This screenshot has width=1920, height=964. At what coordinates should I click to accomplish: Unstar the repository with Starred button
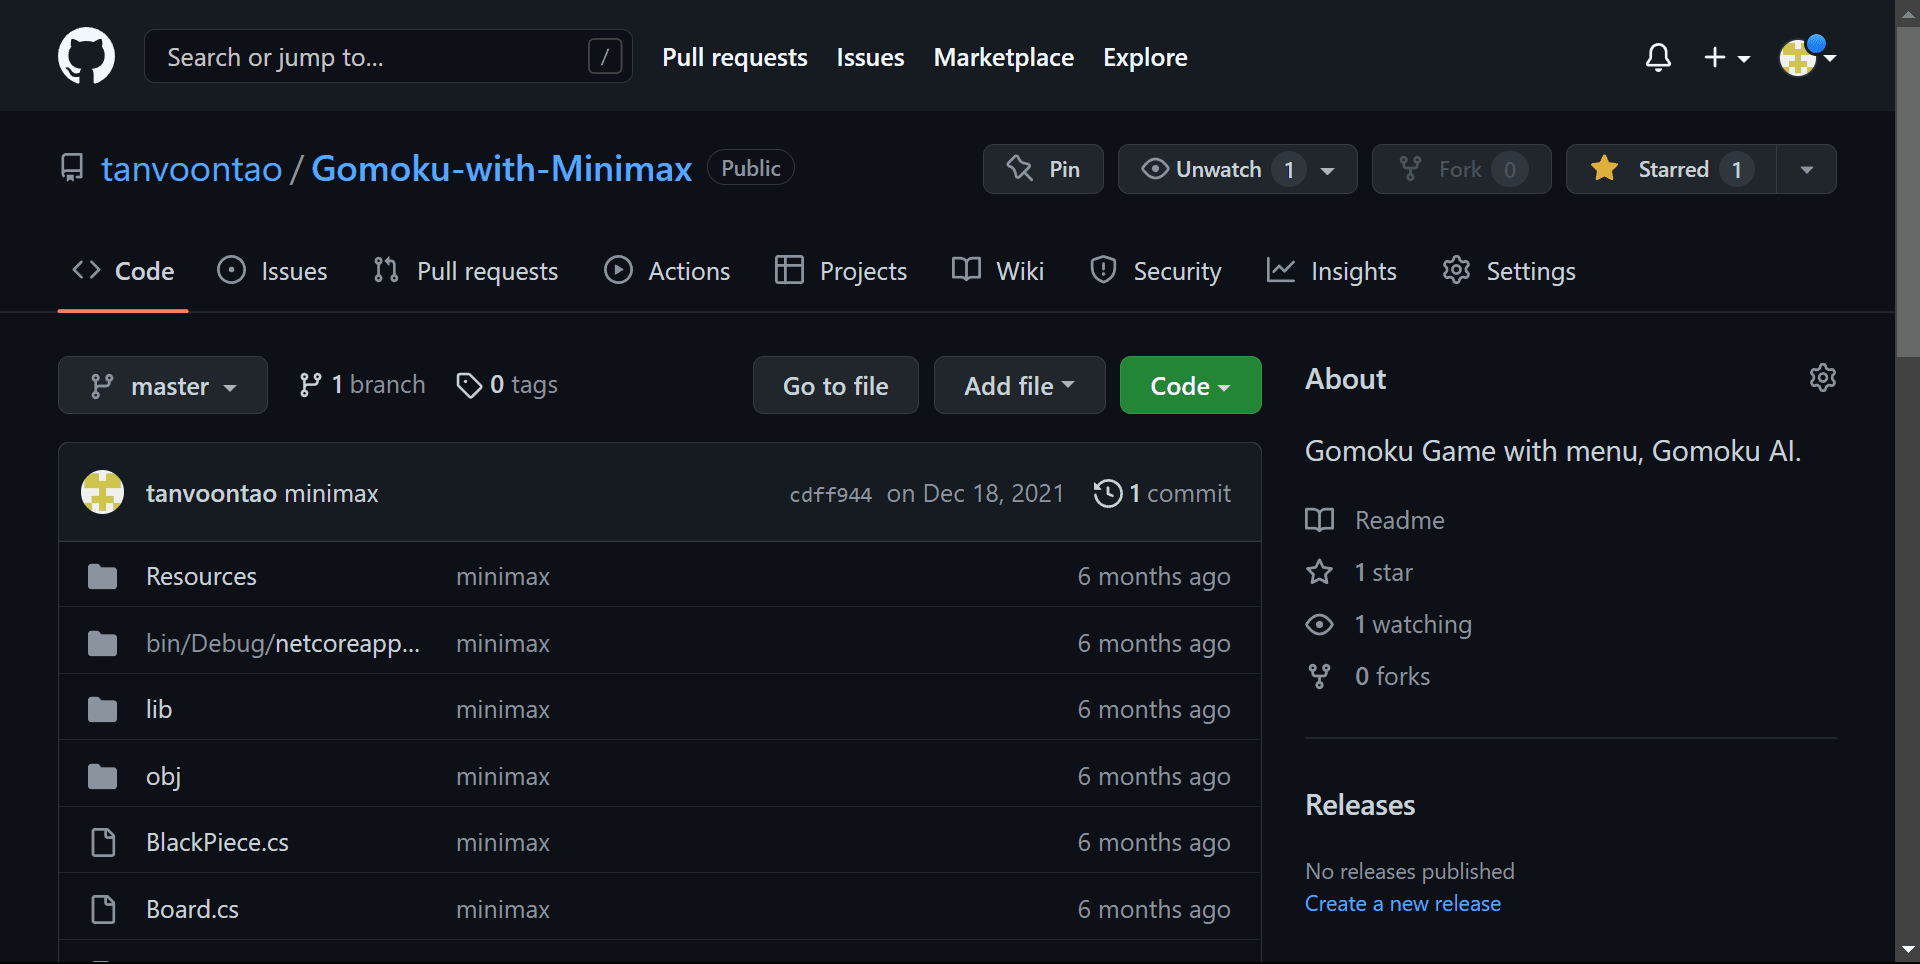[1671, 169]
